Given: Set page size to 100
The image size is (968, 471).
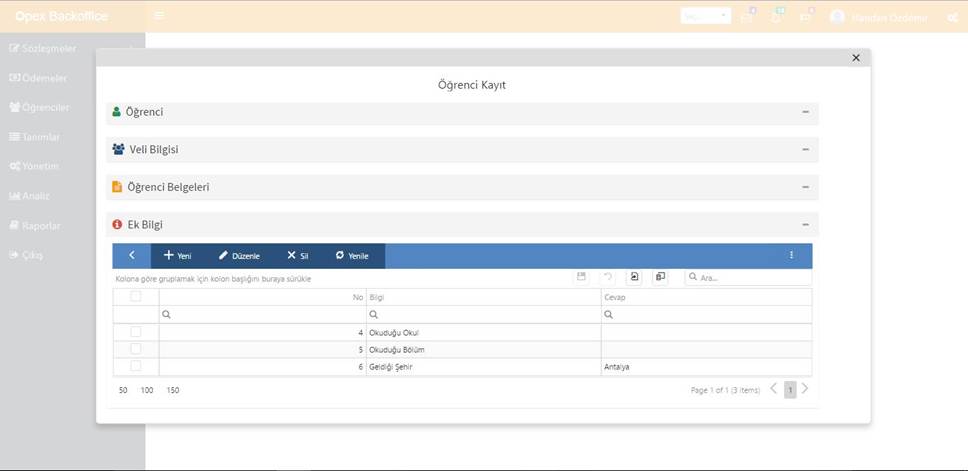Looking at the screenshot, I should 147,390.
